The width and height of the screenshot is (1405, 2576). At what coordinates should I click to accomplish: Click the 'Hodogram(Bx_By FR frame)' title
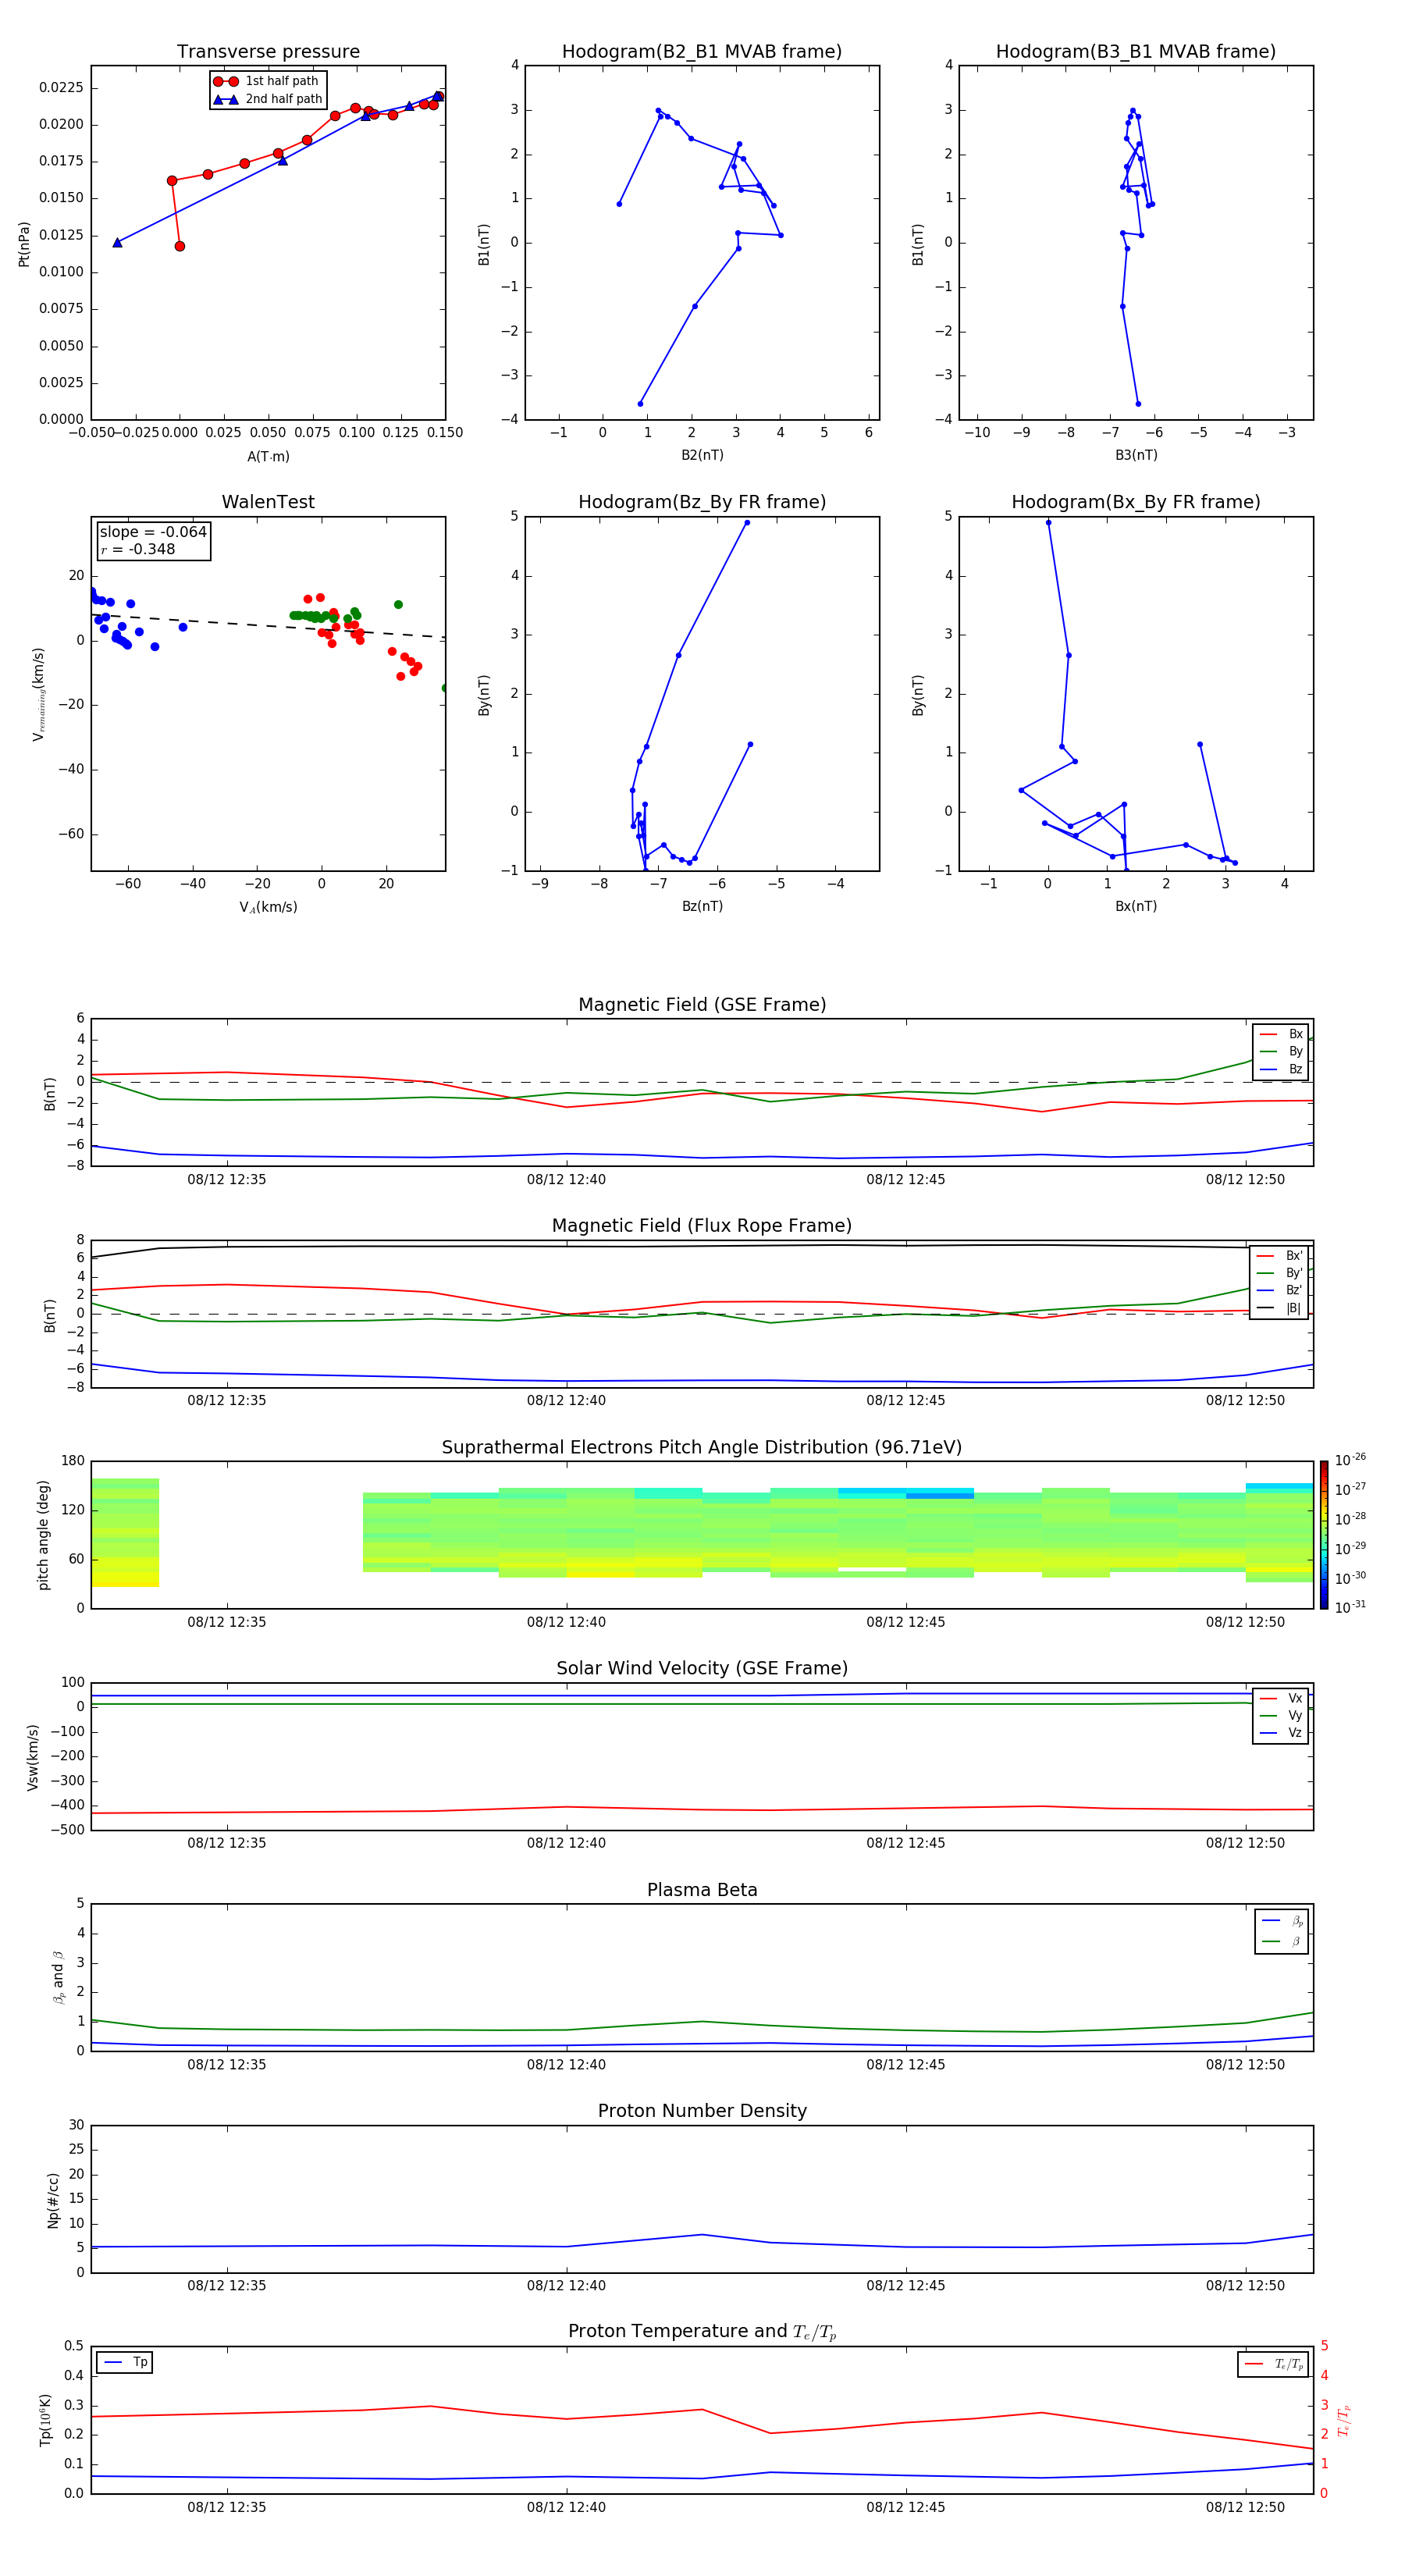tap(1136, 502)
